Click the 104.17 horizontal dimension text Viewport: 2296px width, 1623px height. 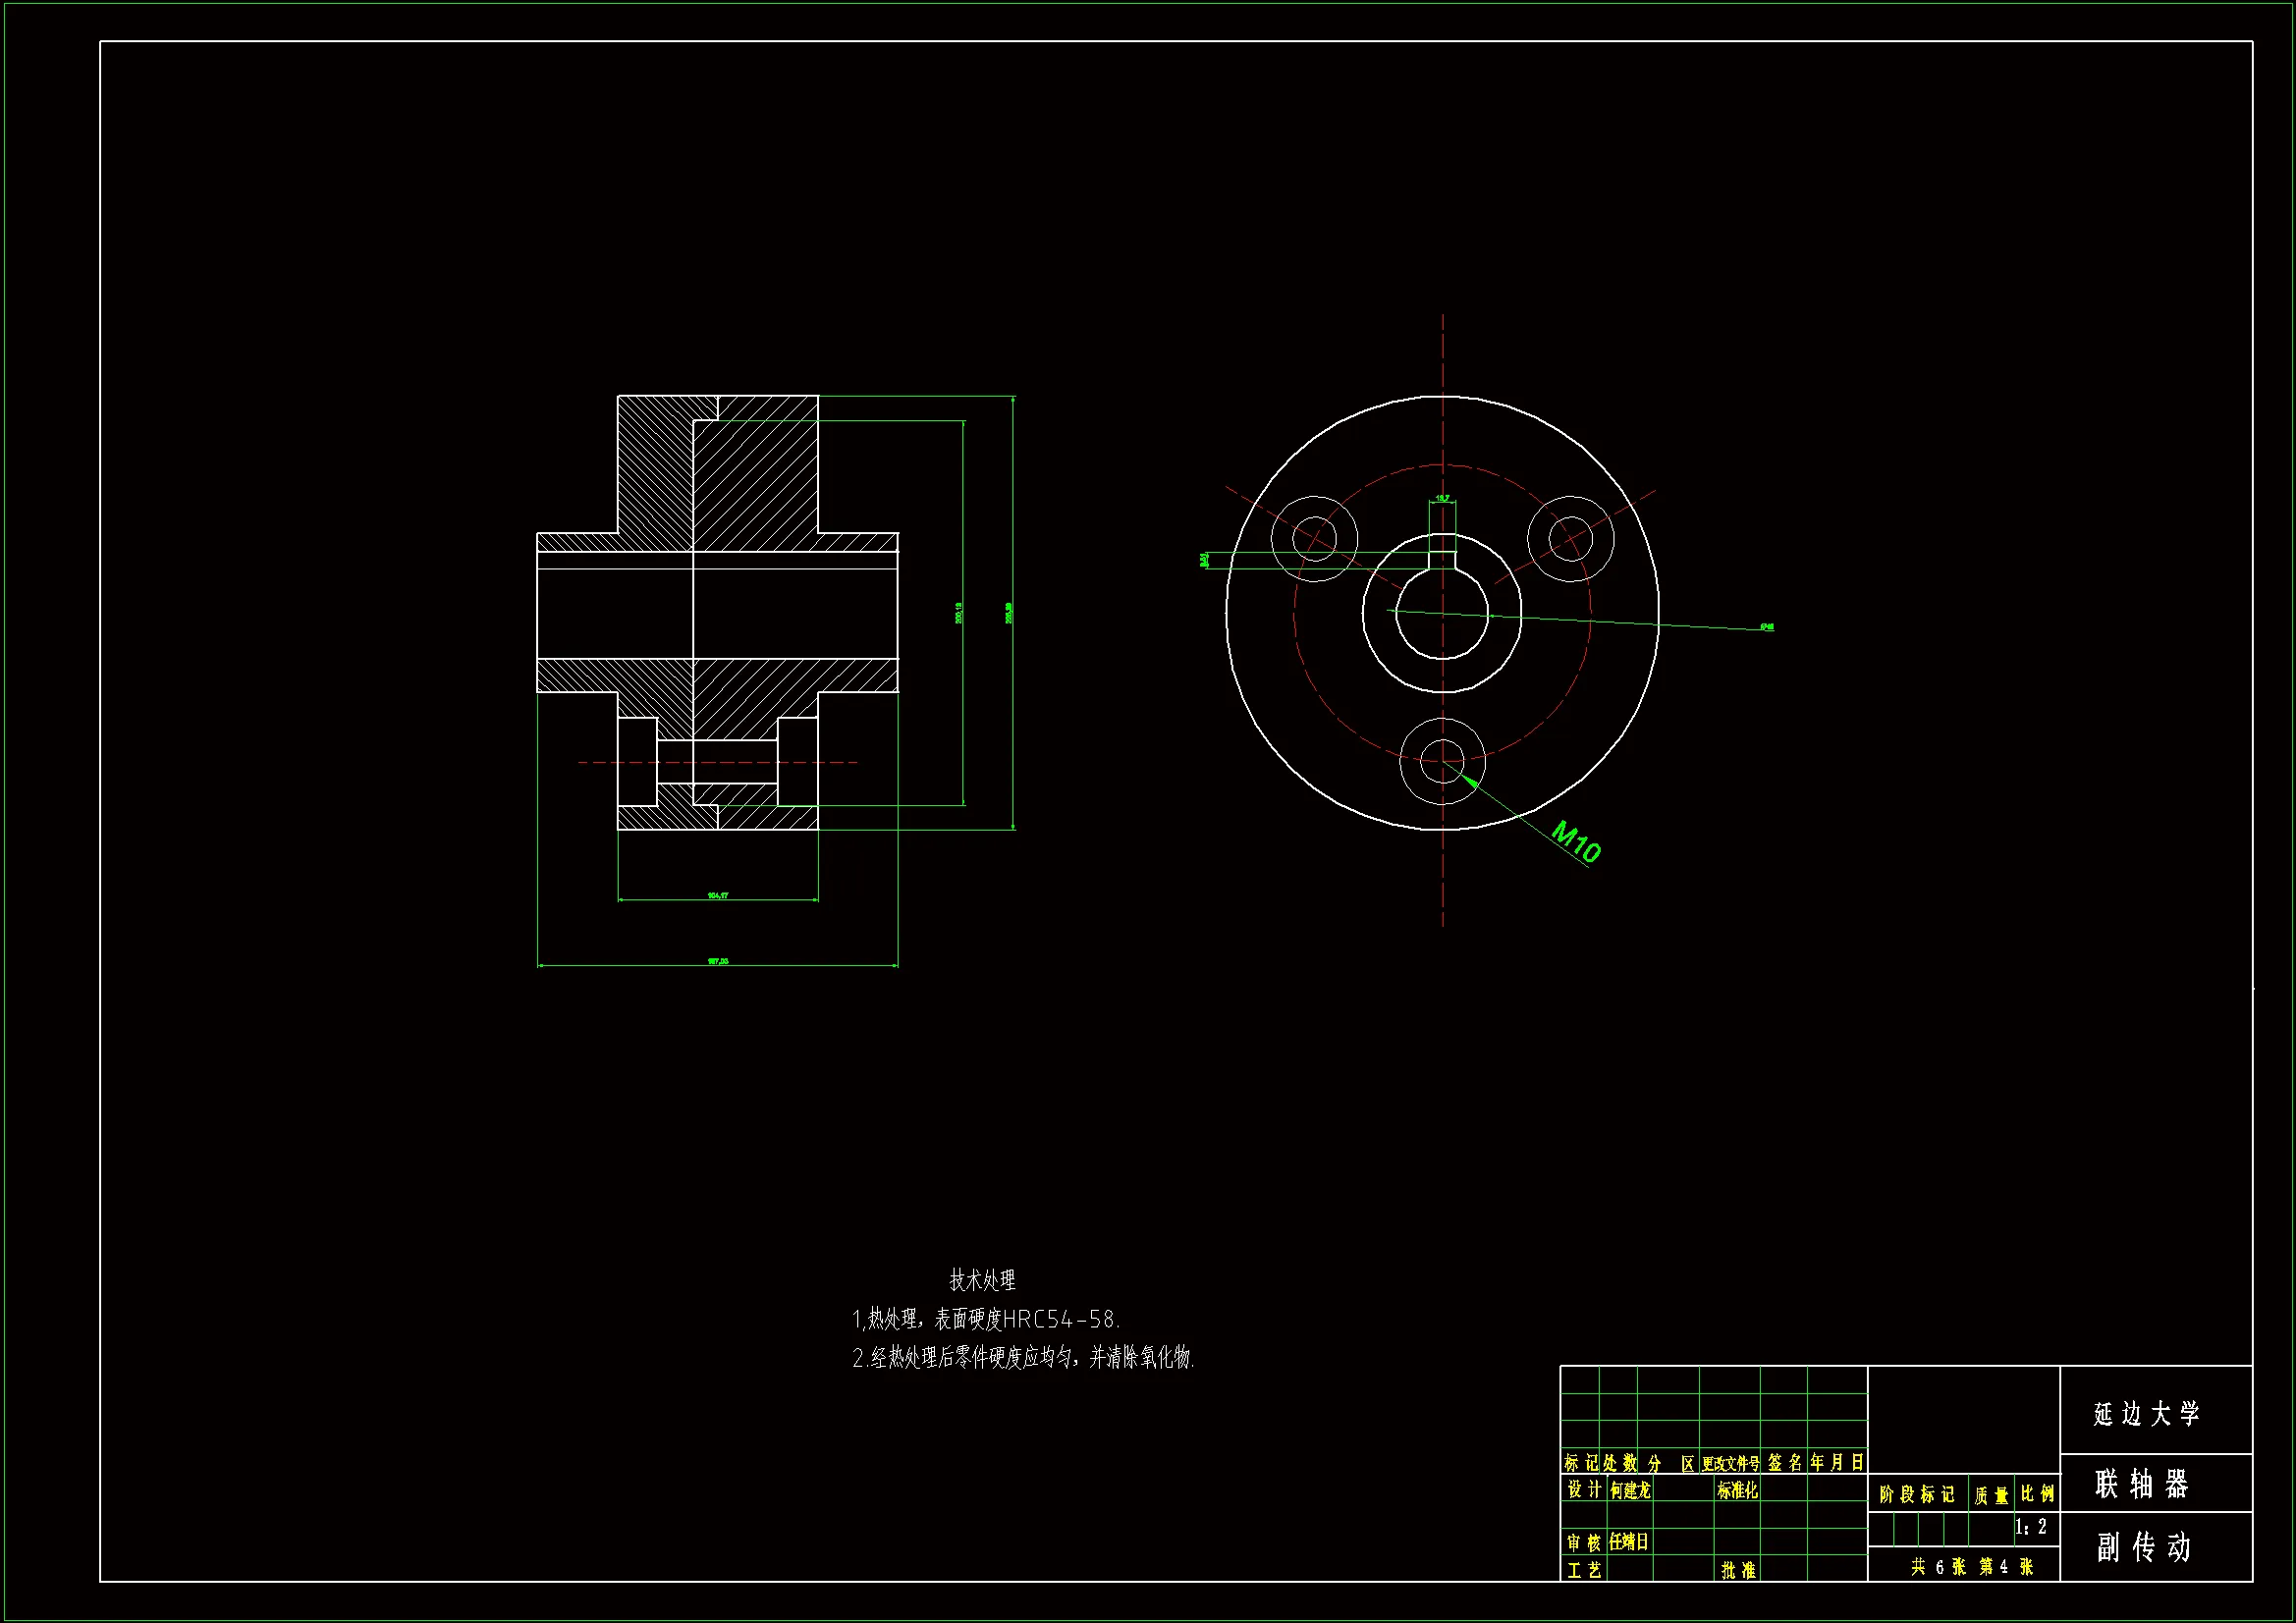pyautogui.click(x=717, y=895)
